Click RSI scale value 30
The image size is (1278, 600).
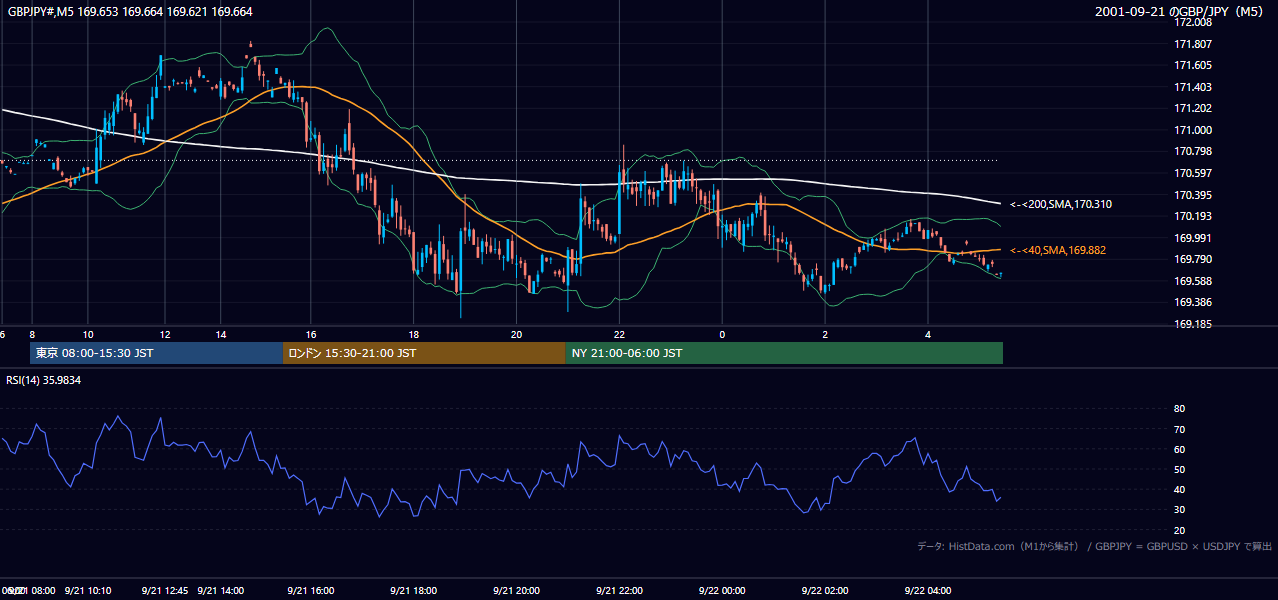[x=1179, y=510]
